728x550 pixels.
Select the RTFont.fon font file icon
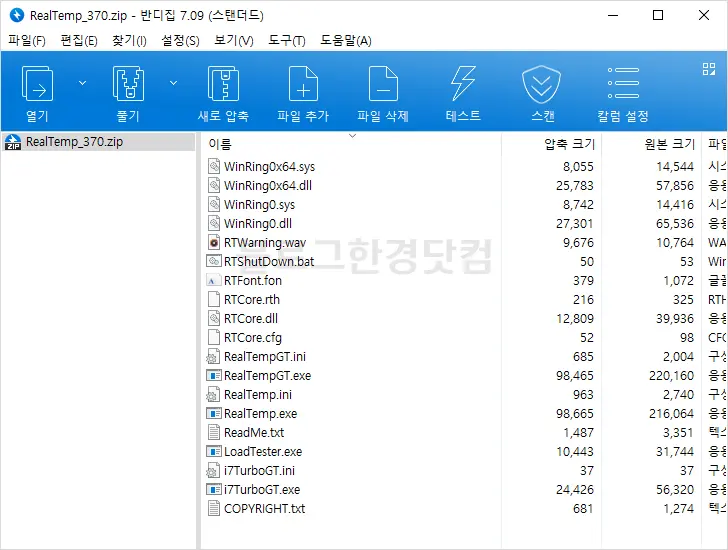click(x=214, y=280)
